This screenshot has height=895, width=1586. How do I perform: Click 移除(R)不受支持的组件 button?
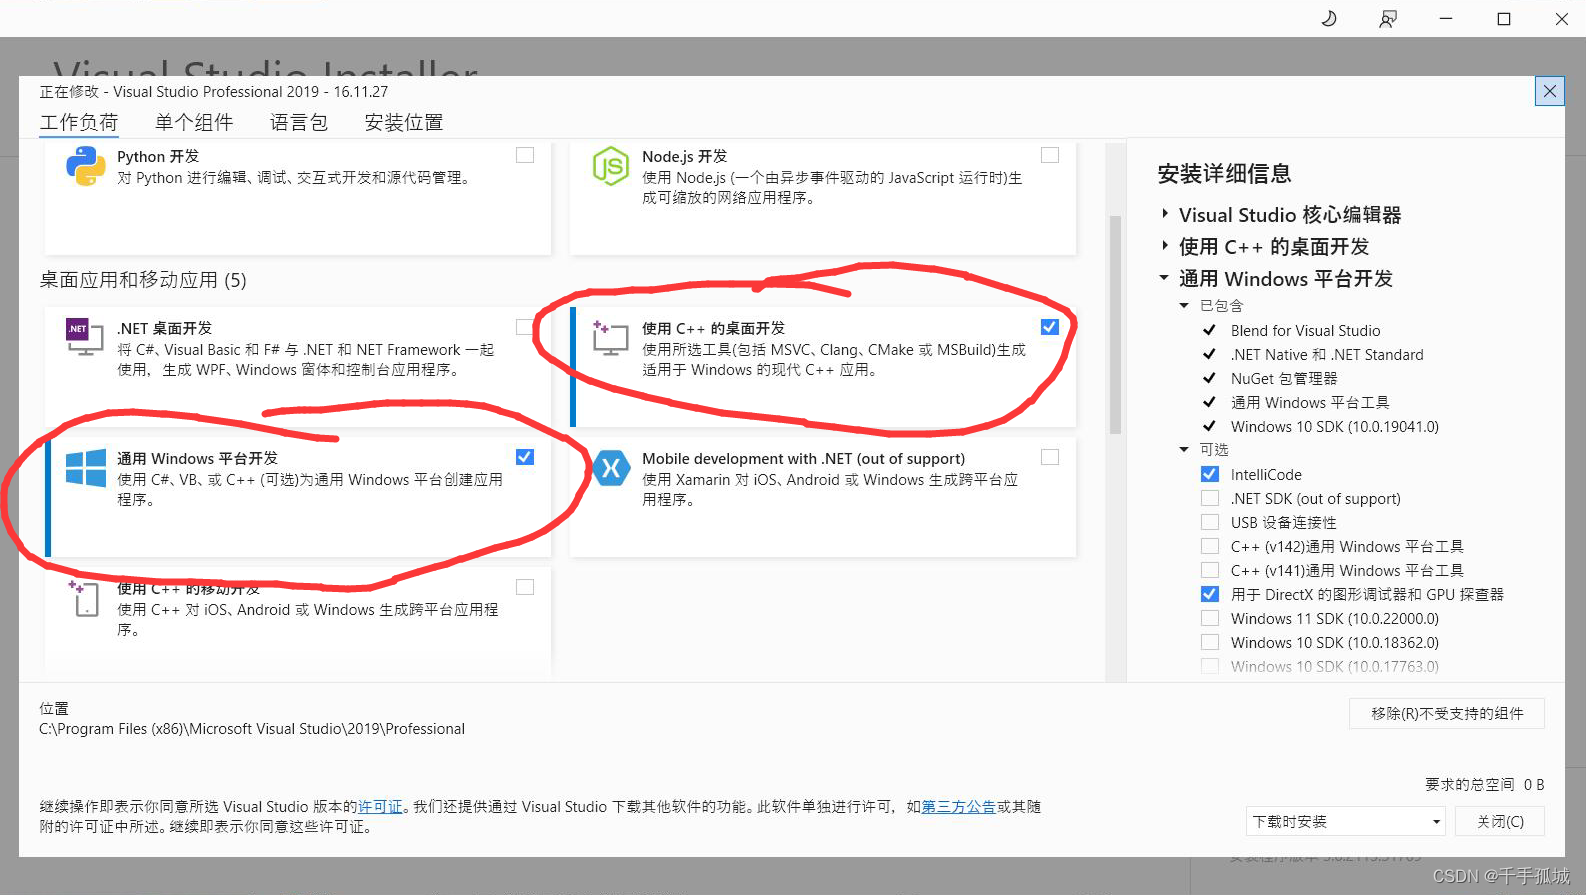(1447, 713)
